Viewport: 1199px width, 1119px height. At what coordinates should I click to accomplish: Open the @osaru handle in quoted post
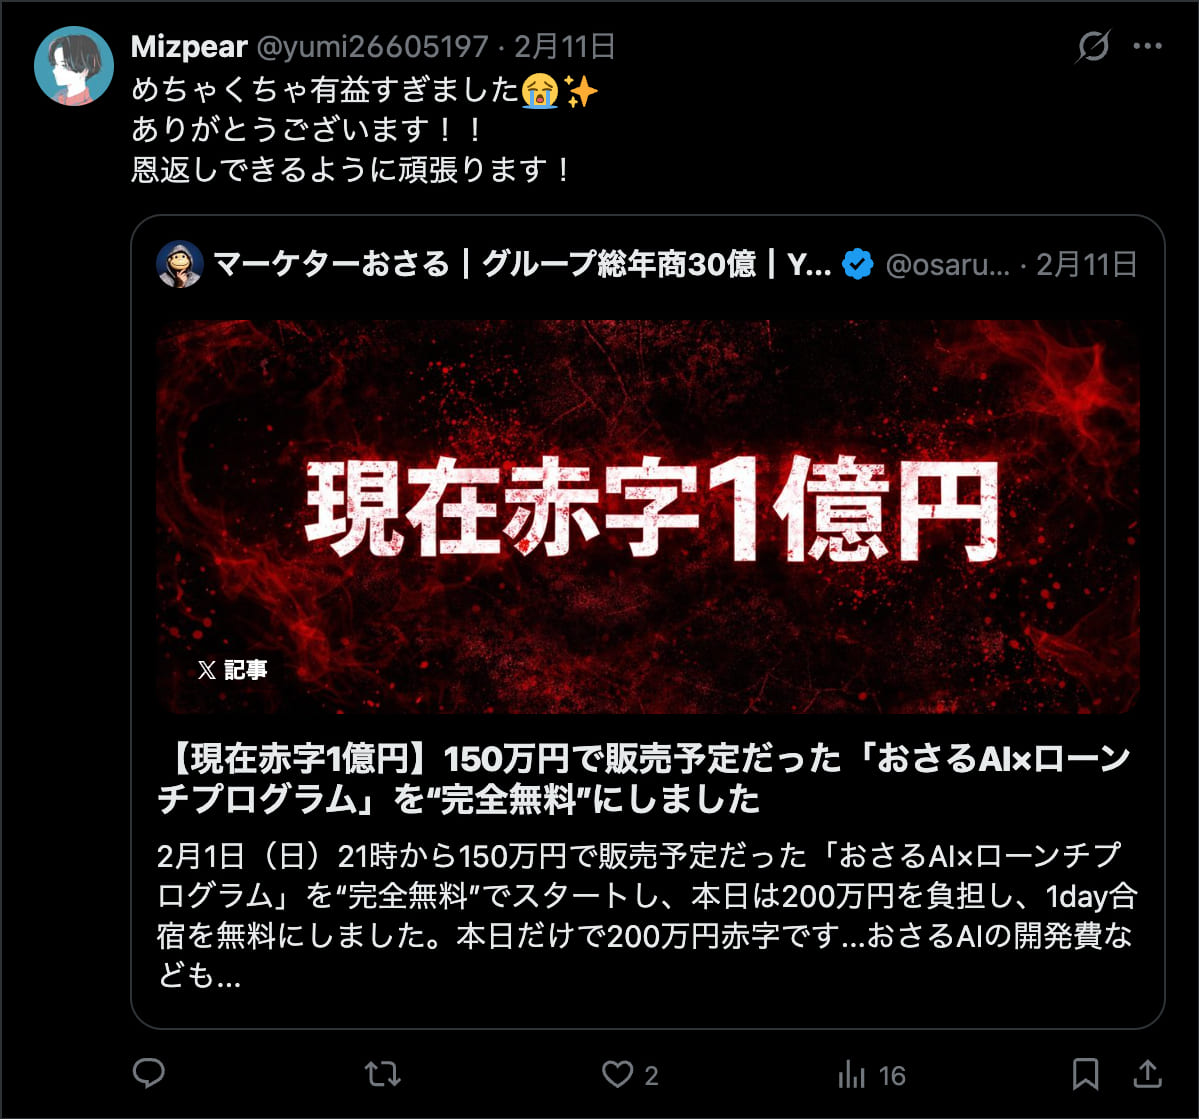947,265
